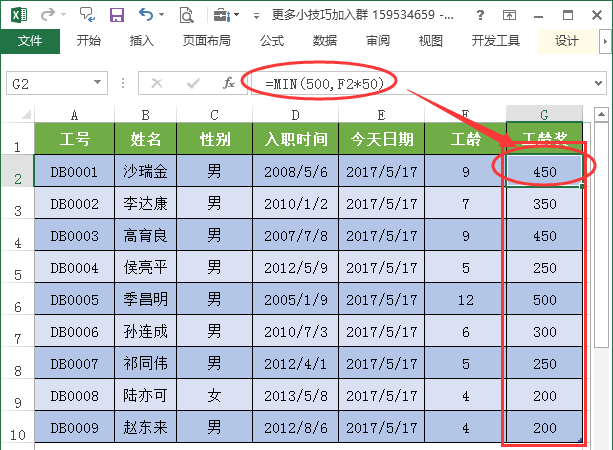Click the vertical scrollbar up arrow
613x450 pixels.
pyautogui.click(x=602, y=115)
